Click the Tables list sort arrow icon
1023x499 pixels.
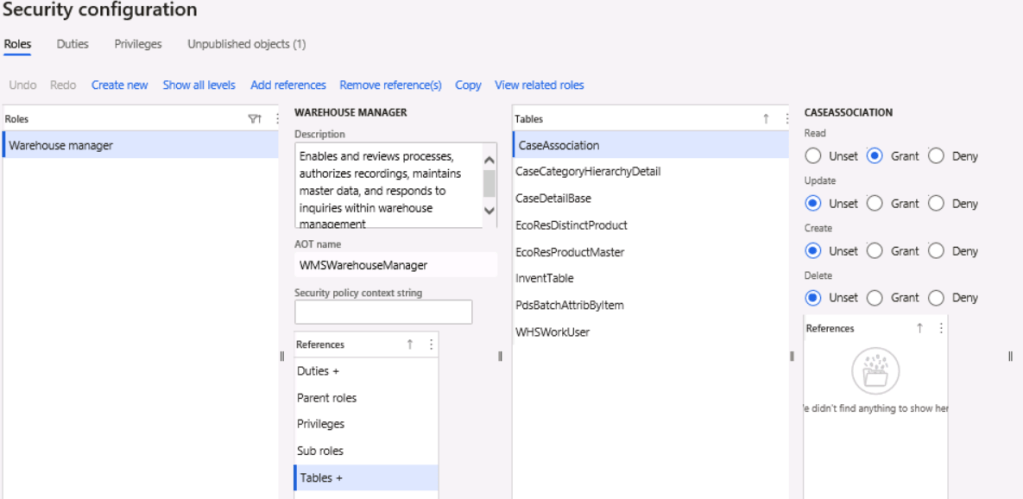coord(766,119)
